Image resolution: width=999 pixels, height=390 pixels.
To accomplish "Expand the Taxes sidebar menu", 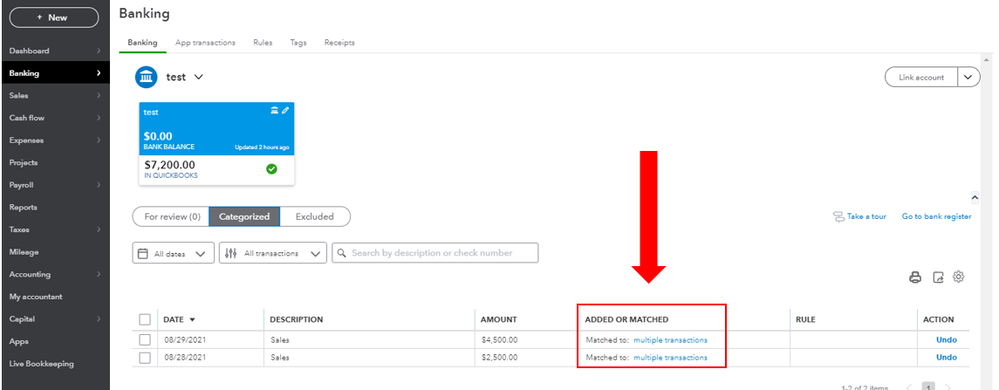I will pyautogui.click(x=98, y=229).
